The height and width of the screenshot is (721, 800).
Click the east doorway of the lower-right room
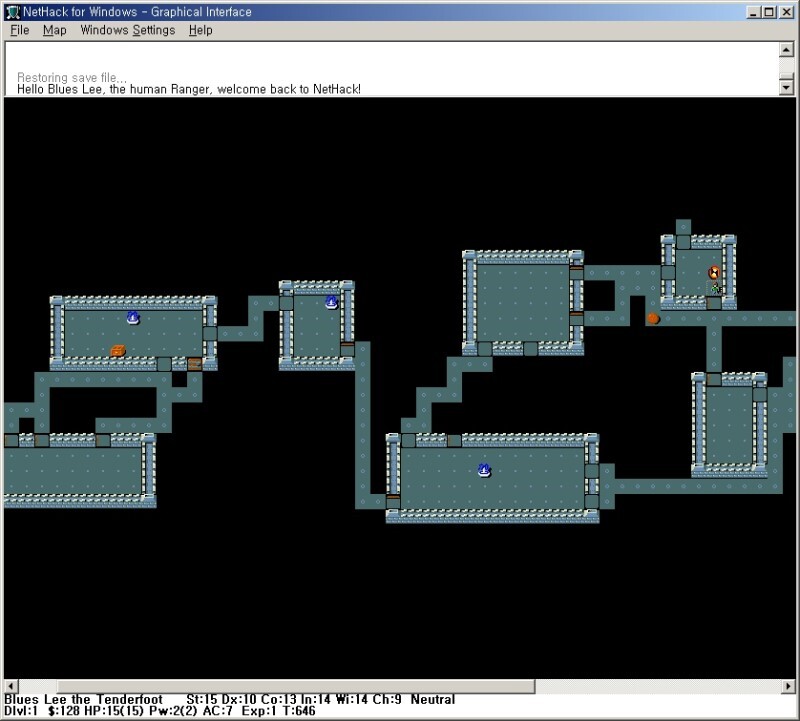(760, 394)
